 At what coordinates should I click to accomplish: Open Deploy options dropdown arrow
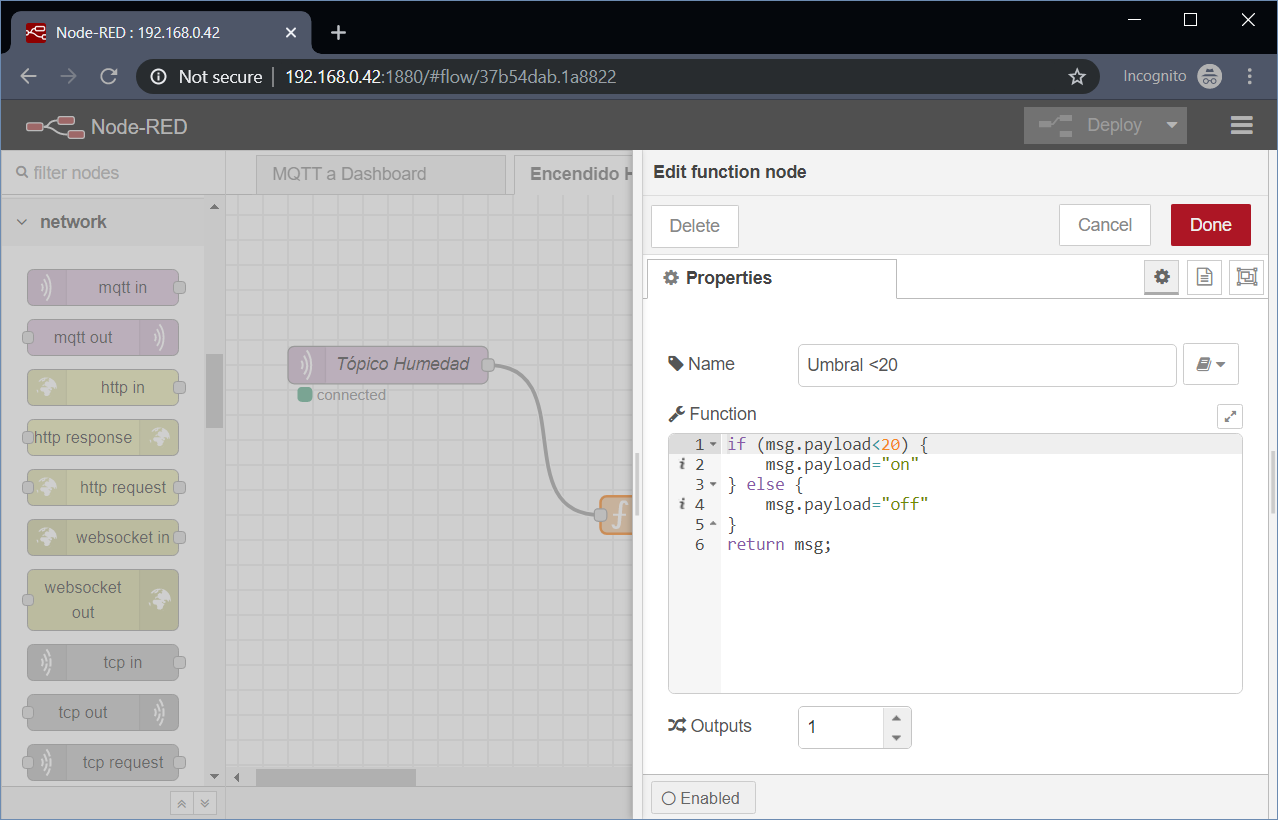(1171, 125)
